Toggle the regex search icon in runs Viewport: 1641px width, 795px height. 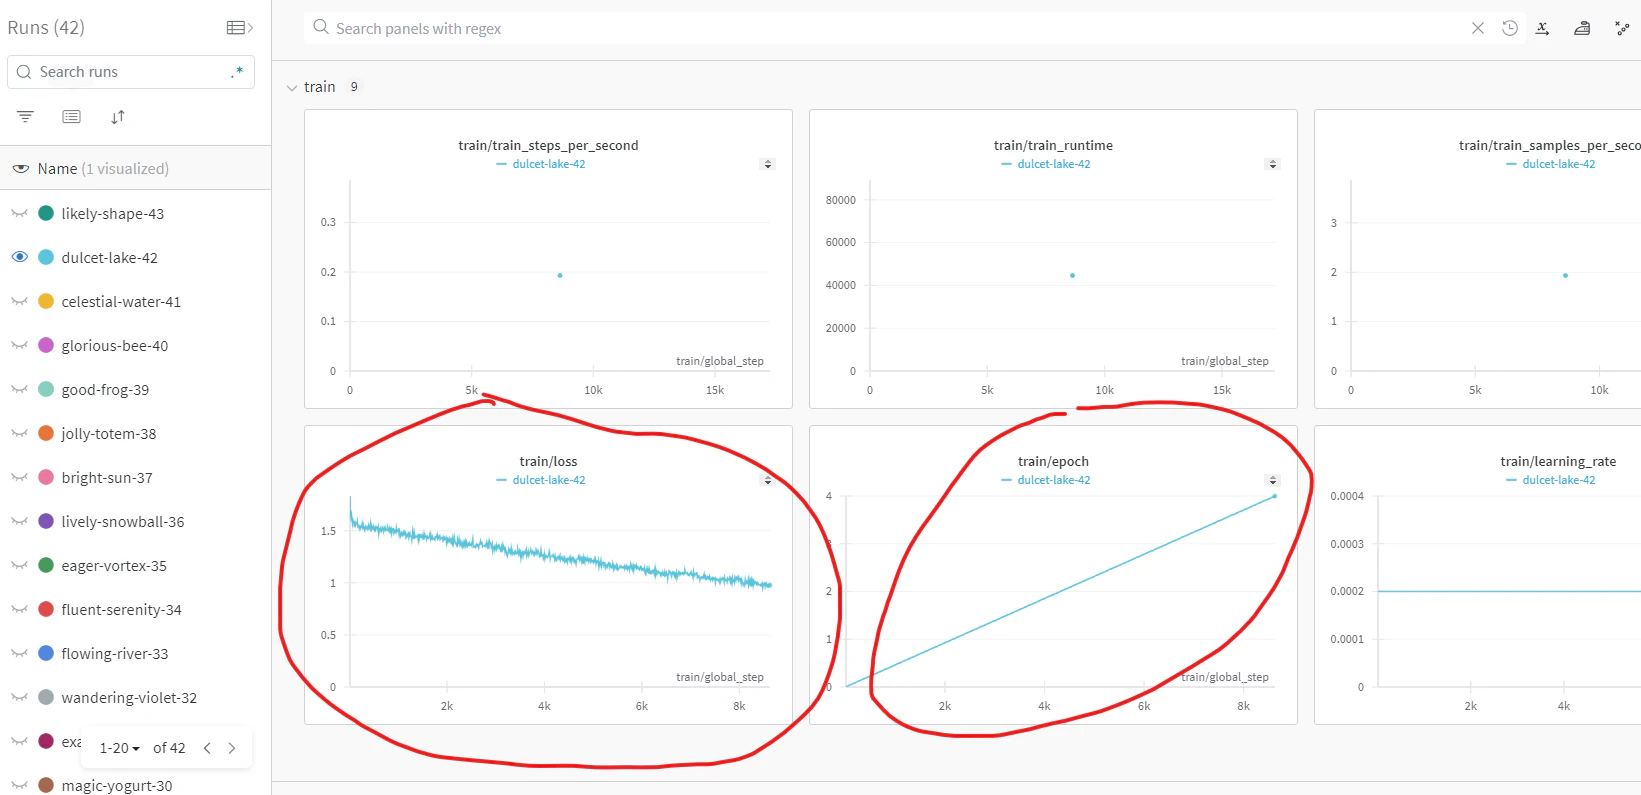(237, 72)
